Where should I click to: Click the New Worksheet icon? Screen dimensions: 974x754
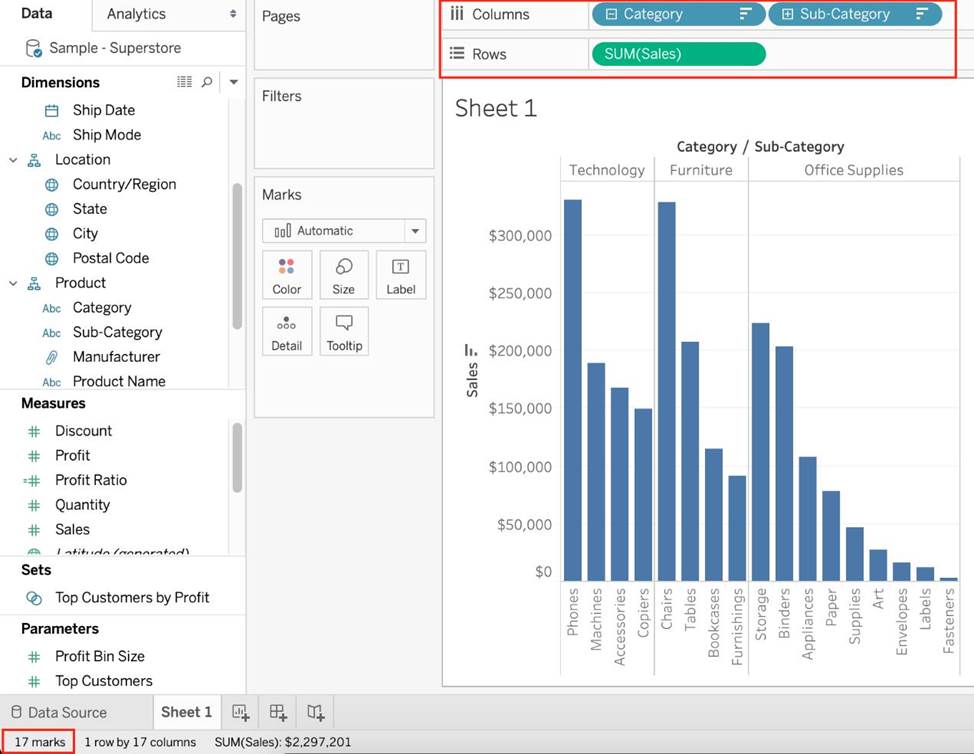pos(241,712)
